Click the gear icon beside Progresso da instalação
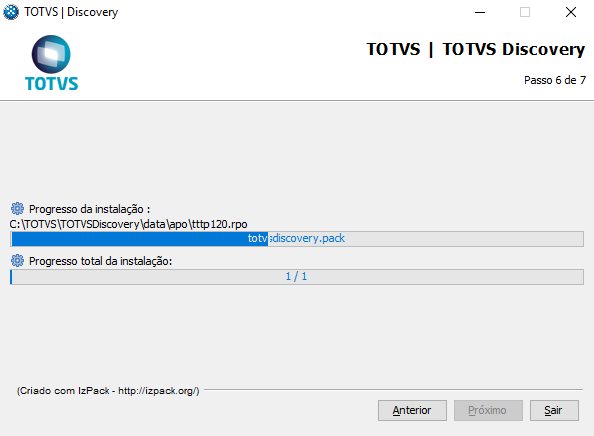The height and width of the screenshot is (436, 594). click(x=17, y=208)
